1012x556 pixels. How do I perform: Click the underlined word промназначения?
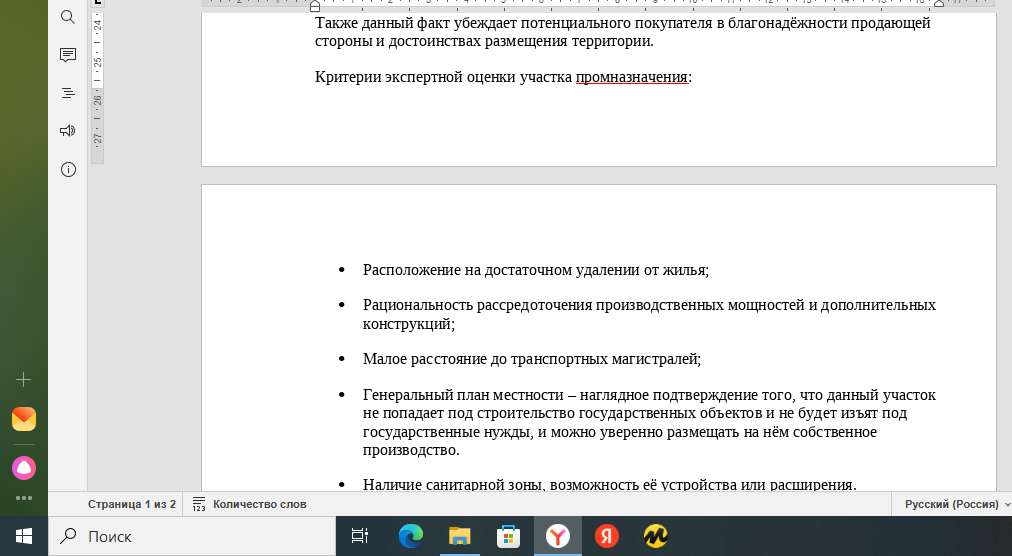pyautogui.click(x=632, y=77)
